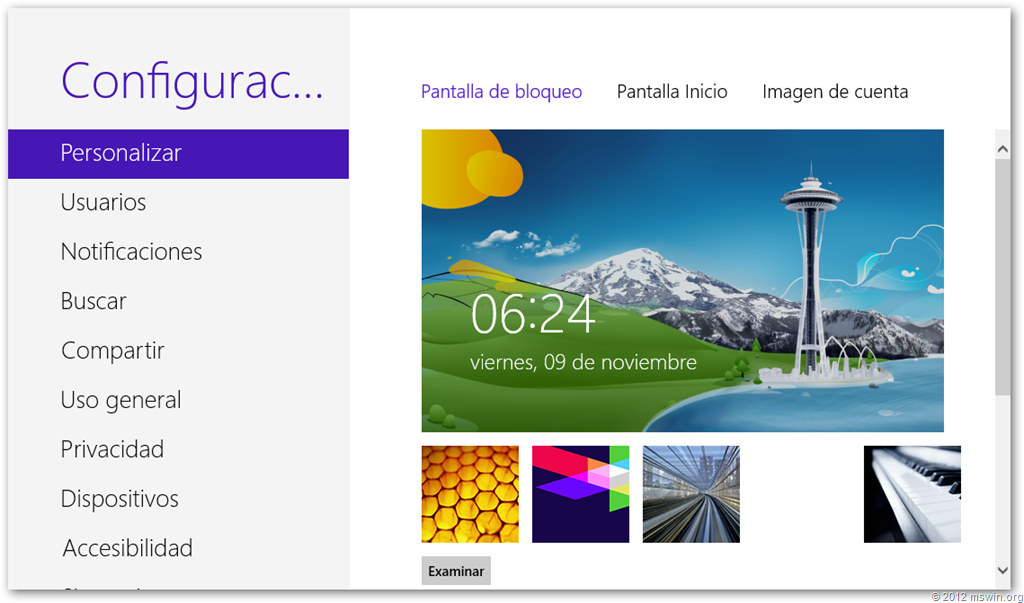Select the train tunnel thumbnail image
1024x603 pixels.
click(x=691, y=494)
